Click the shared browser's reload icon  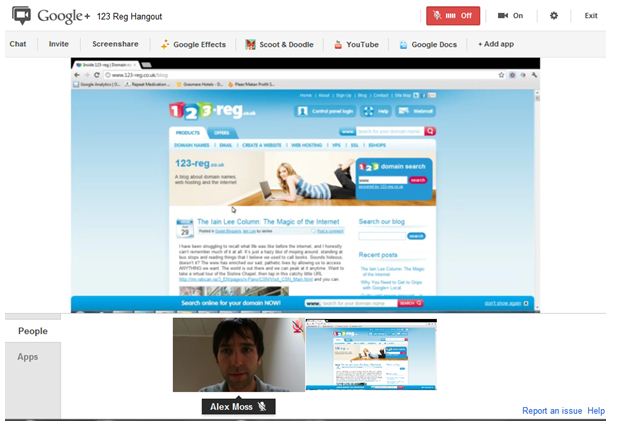pos(97,75)
